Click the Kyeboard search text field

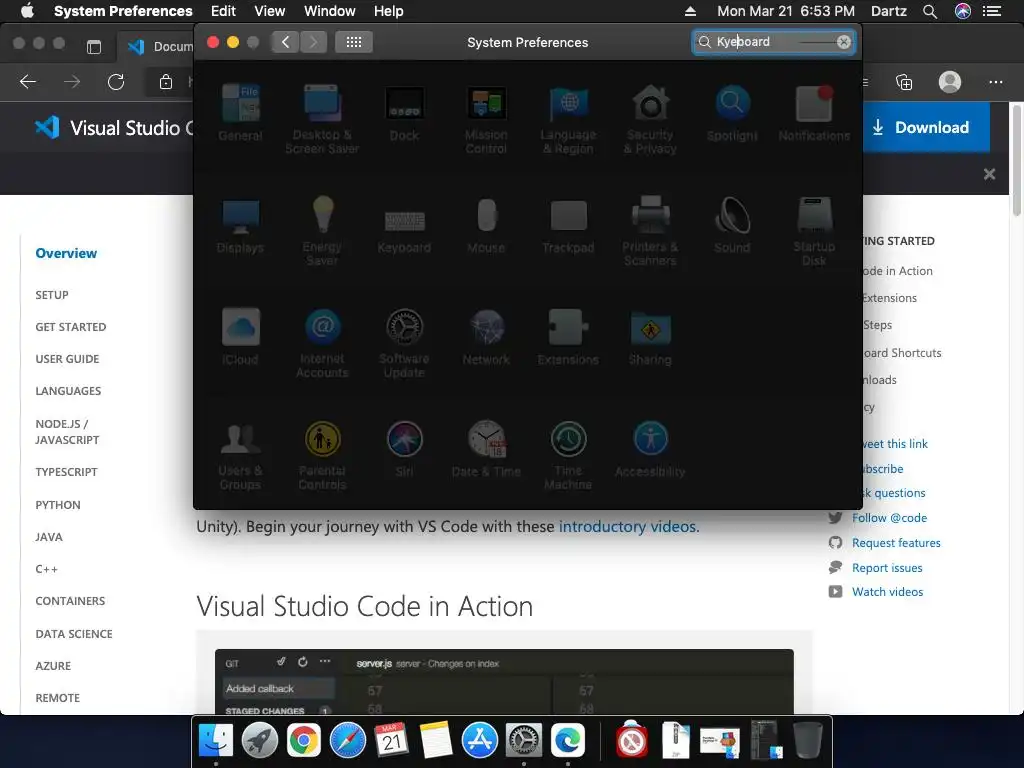[x=774, y=42]
